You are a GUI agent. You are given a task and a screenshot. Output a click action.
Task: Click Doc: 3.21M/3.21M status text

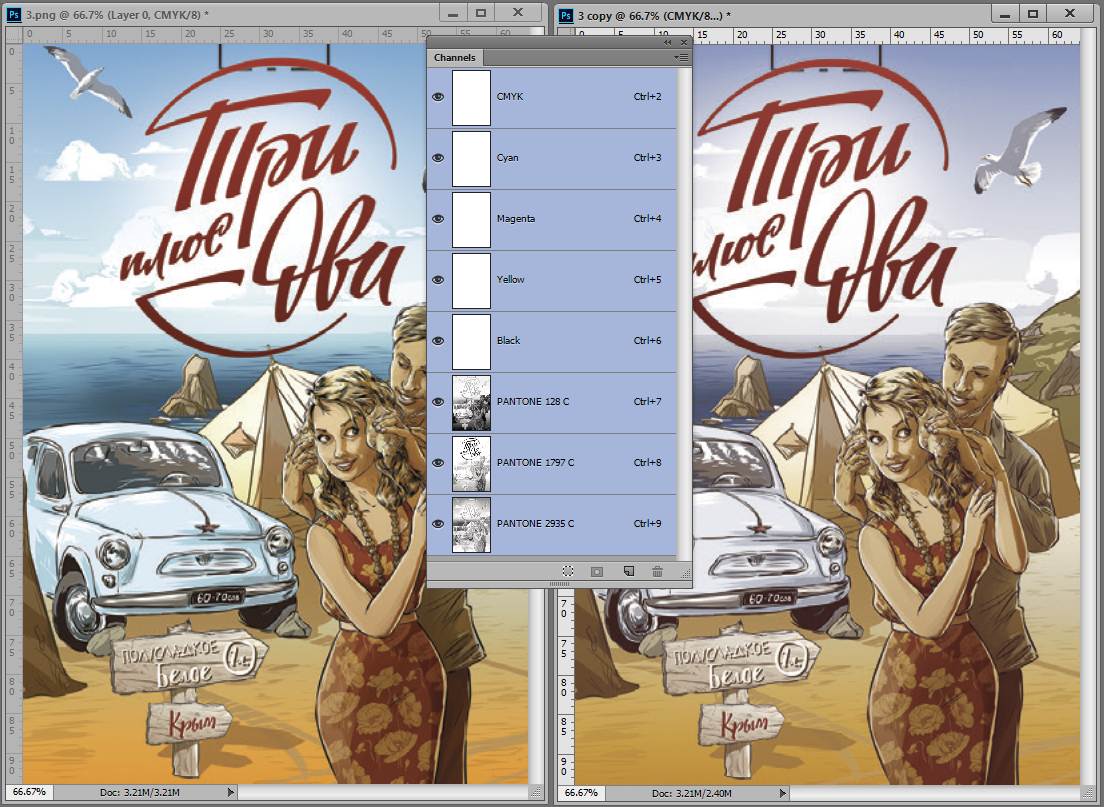(139, 792)
